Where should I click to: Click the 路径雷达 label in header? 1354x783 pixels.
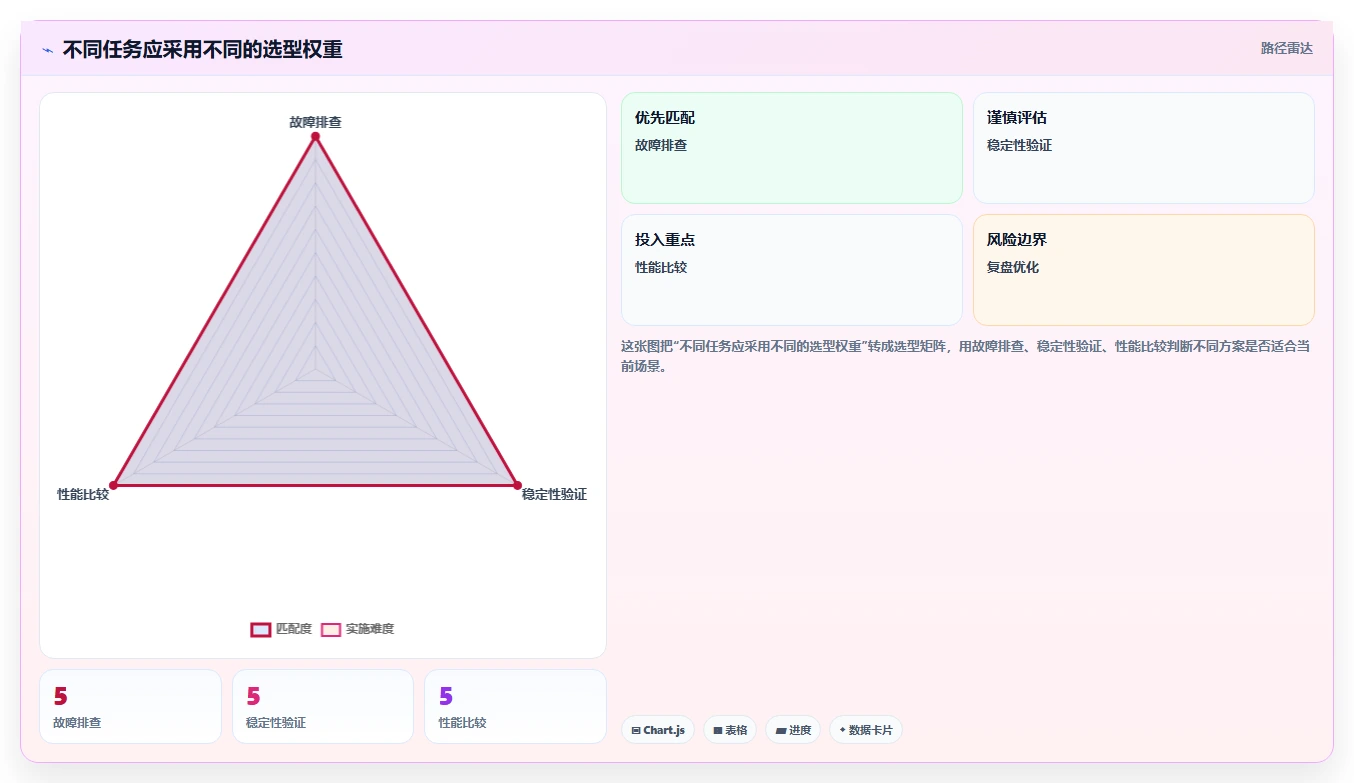1286,48
